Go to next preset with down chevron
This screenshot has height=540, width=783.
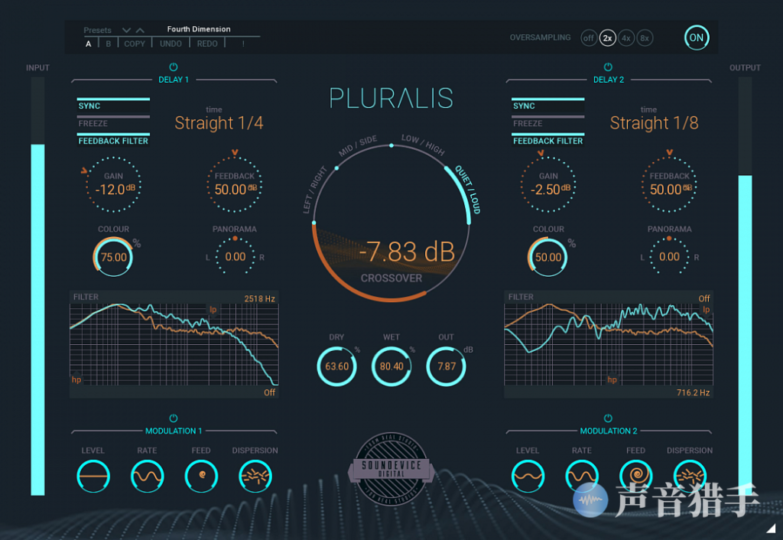(126, 31)
